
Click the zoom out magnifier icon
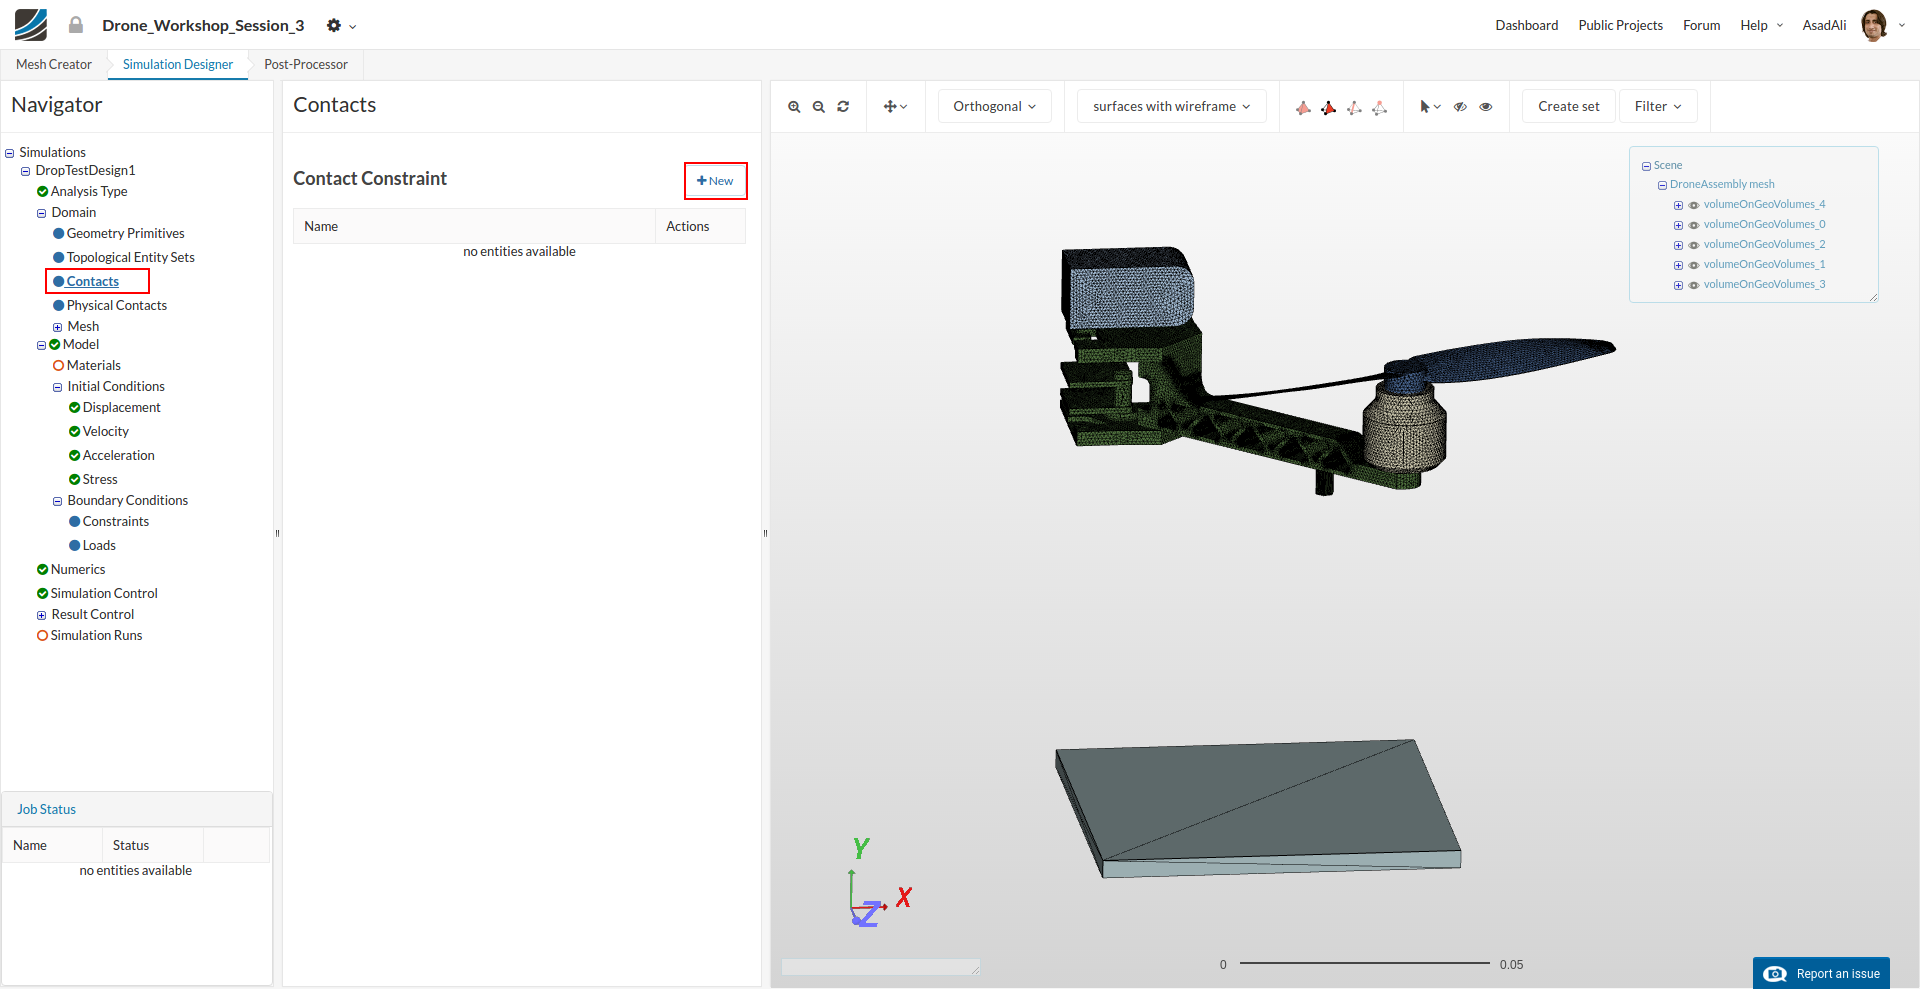pyautogui.click(x=818, y=107)
